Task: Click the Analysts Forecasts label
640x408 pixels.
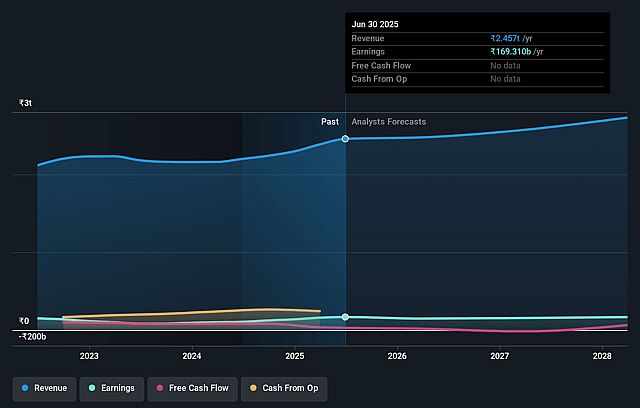Action: tap(389, 122)
